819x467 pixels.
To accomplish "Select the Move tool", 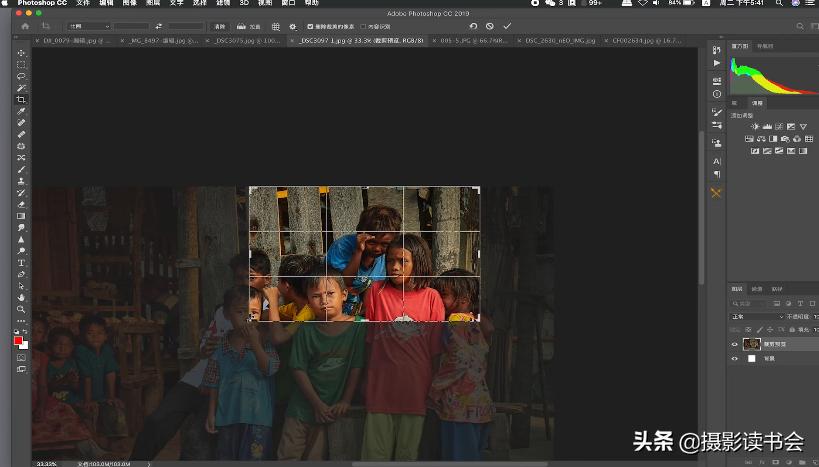I will pos(21,53).
